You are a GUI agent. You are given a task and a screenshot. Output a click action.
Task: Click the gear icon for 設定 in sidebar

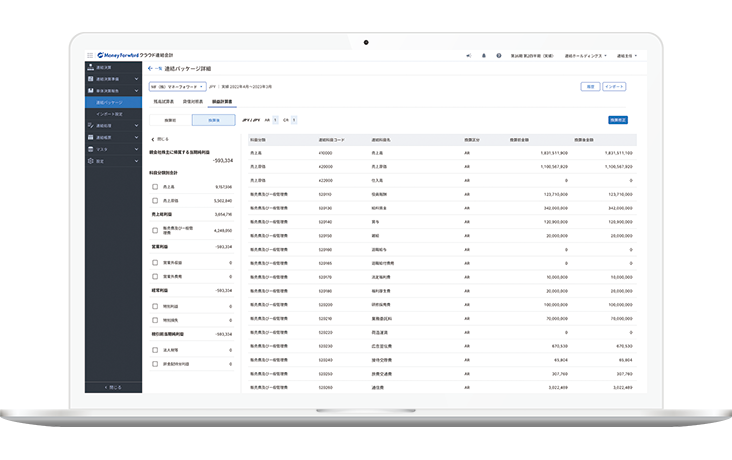pos(91,161)
